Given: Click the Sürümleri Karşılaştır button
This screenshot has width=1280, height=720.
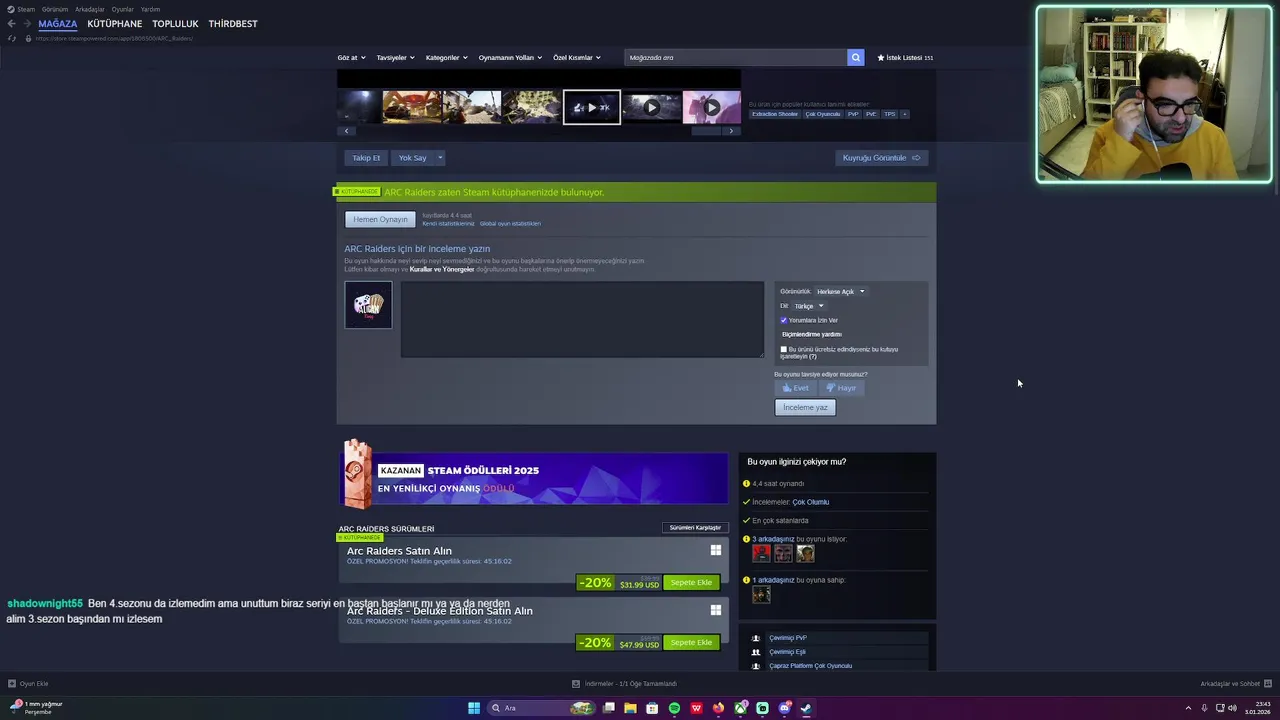Looking at the screenshot, I should pyautogui.click(x=695, y=527).
